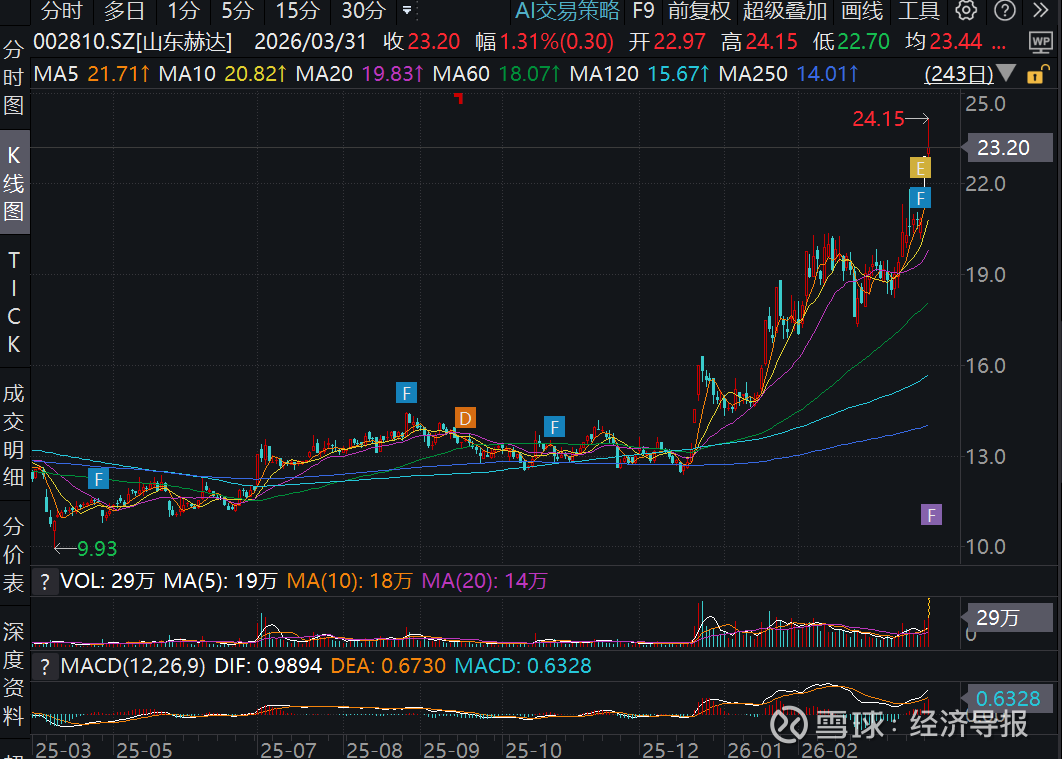The width and height of the screenshot is (1062, 759).
Task: Open MACD indicator help question mark
Action: (x=44, y=667)
